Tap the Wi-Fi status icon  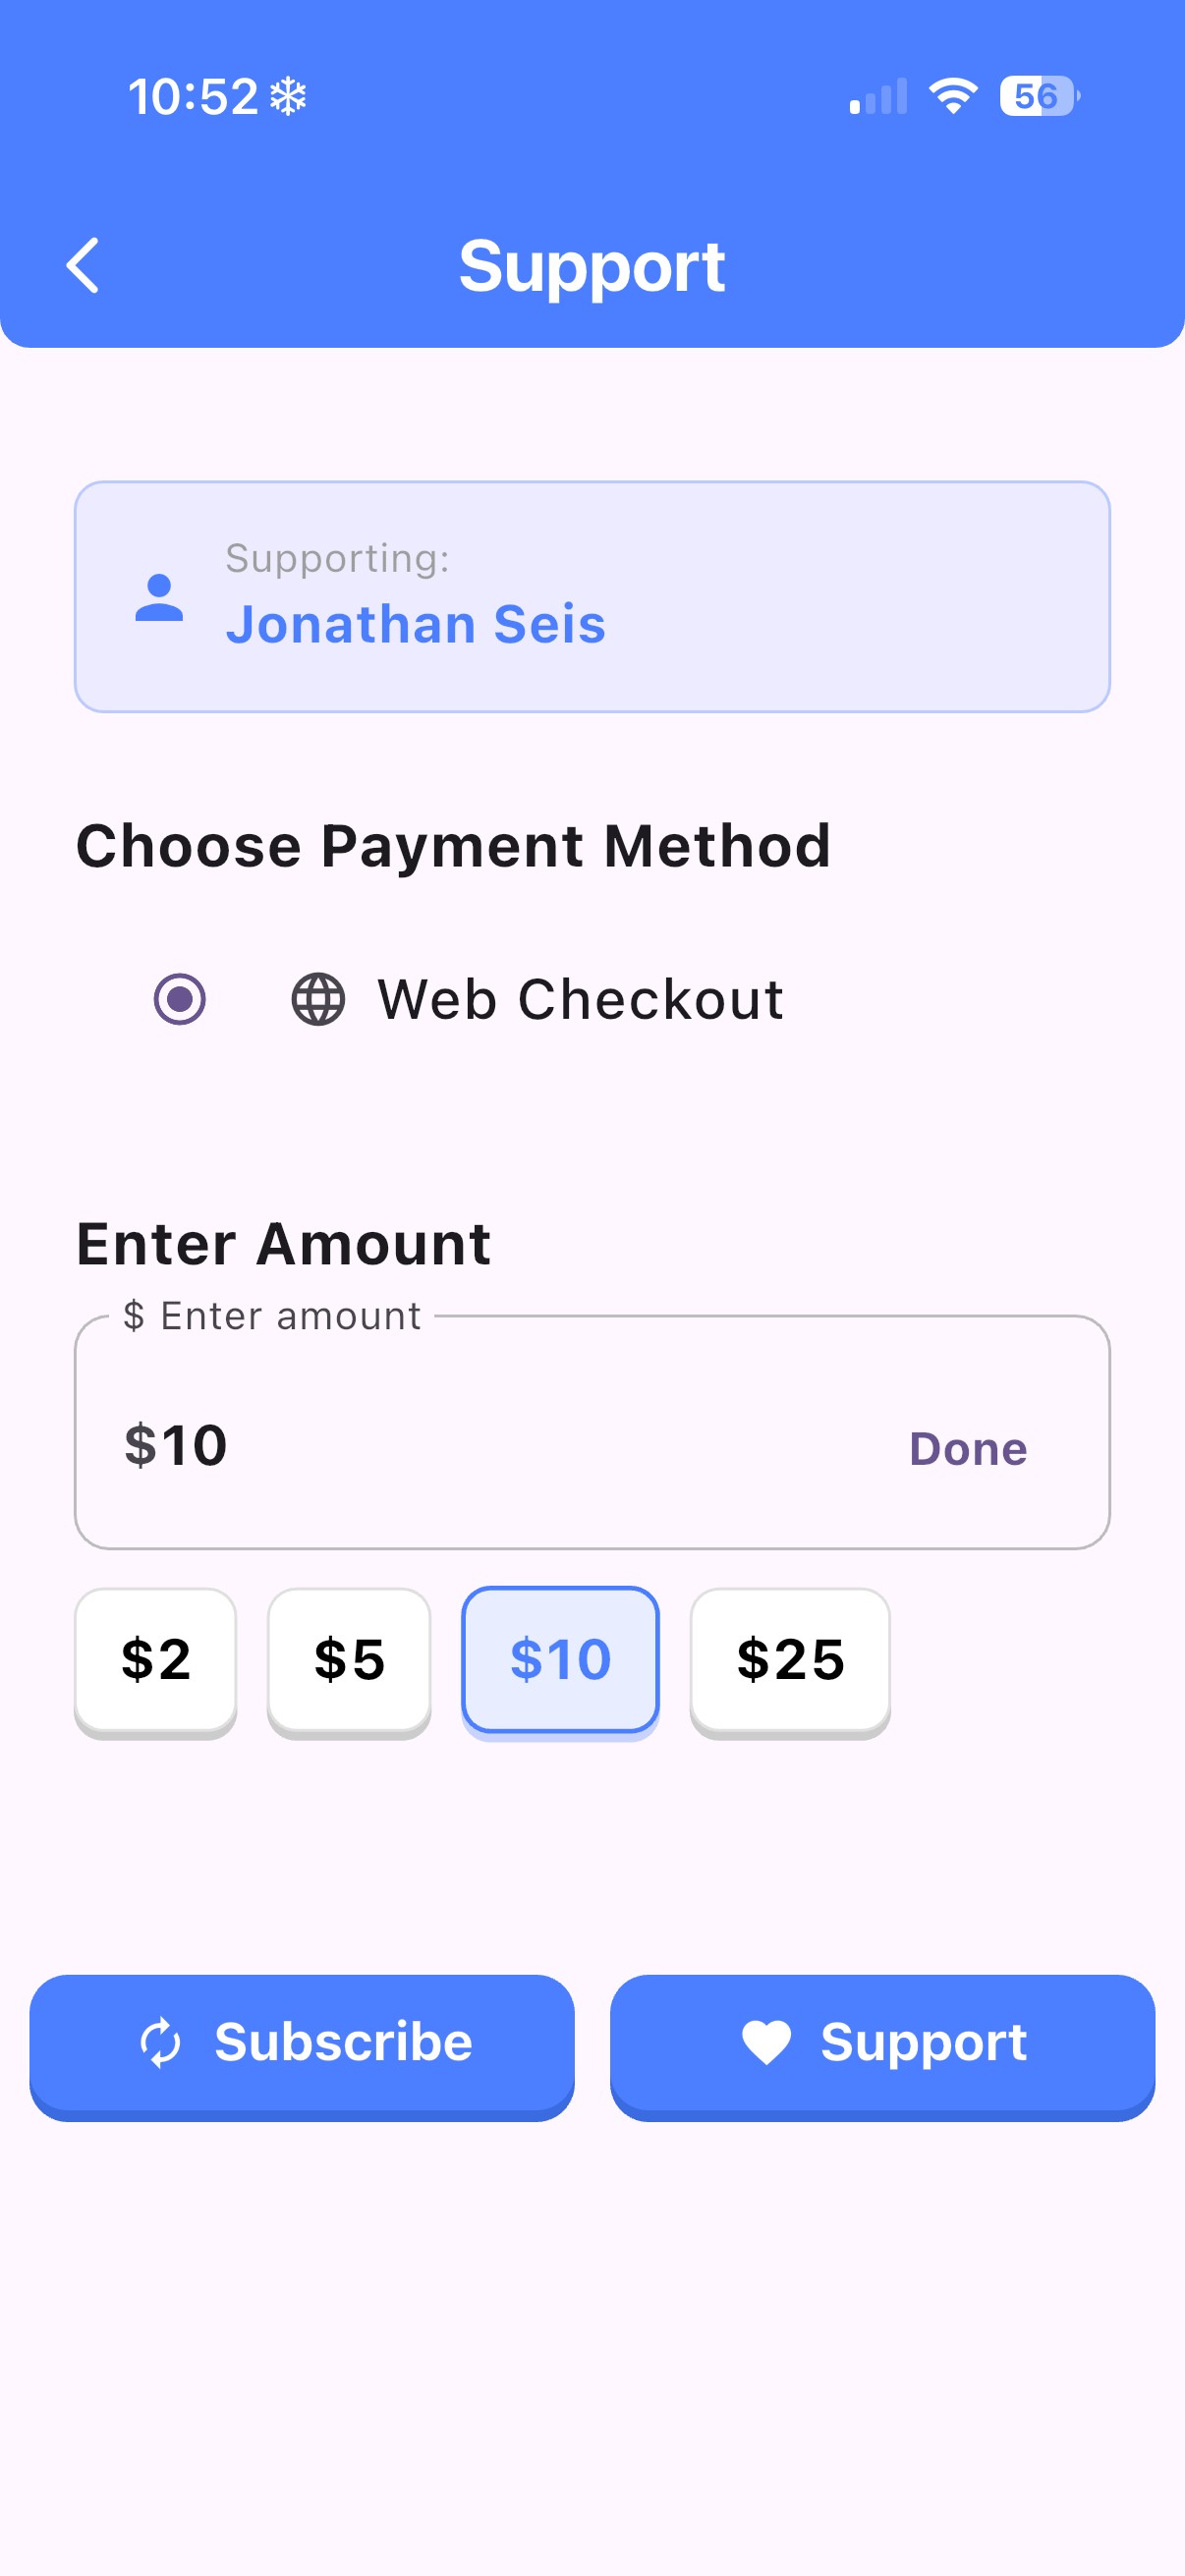pos(953,96)
